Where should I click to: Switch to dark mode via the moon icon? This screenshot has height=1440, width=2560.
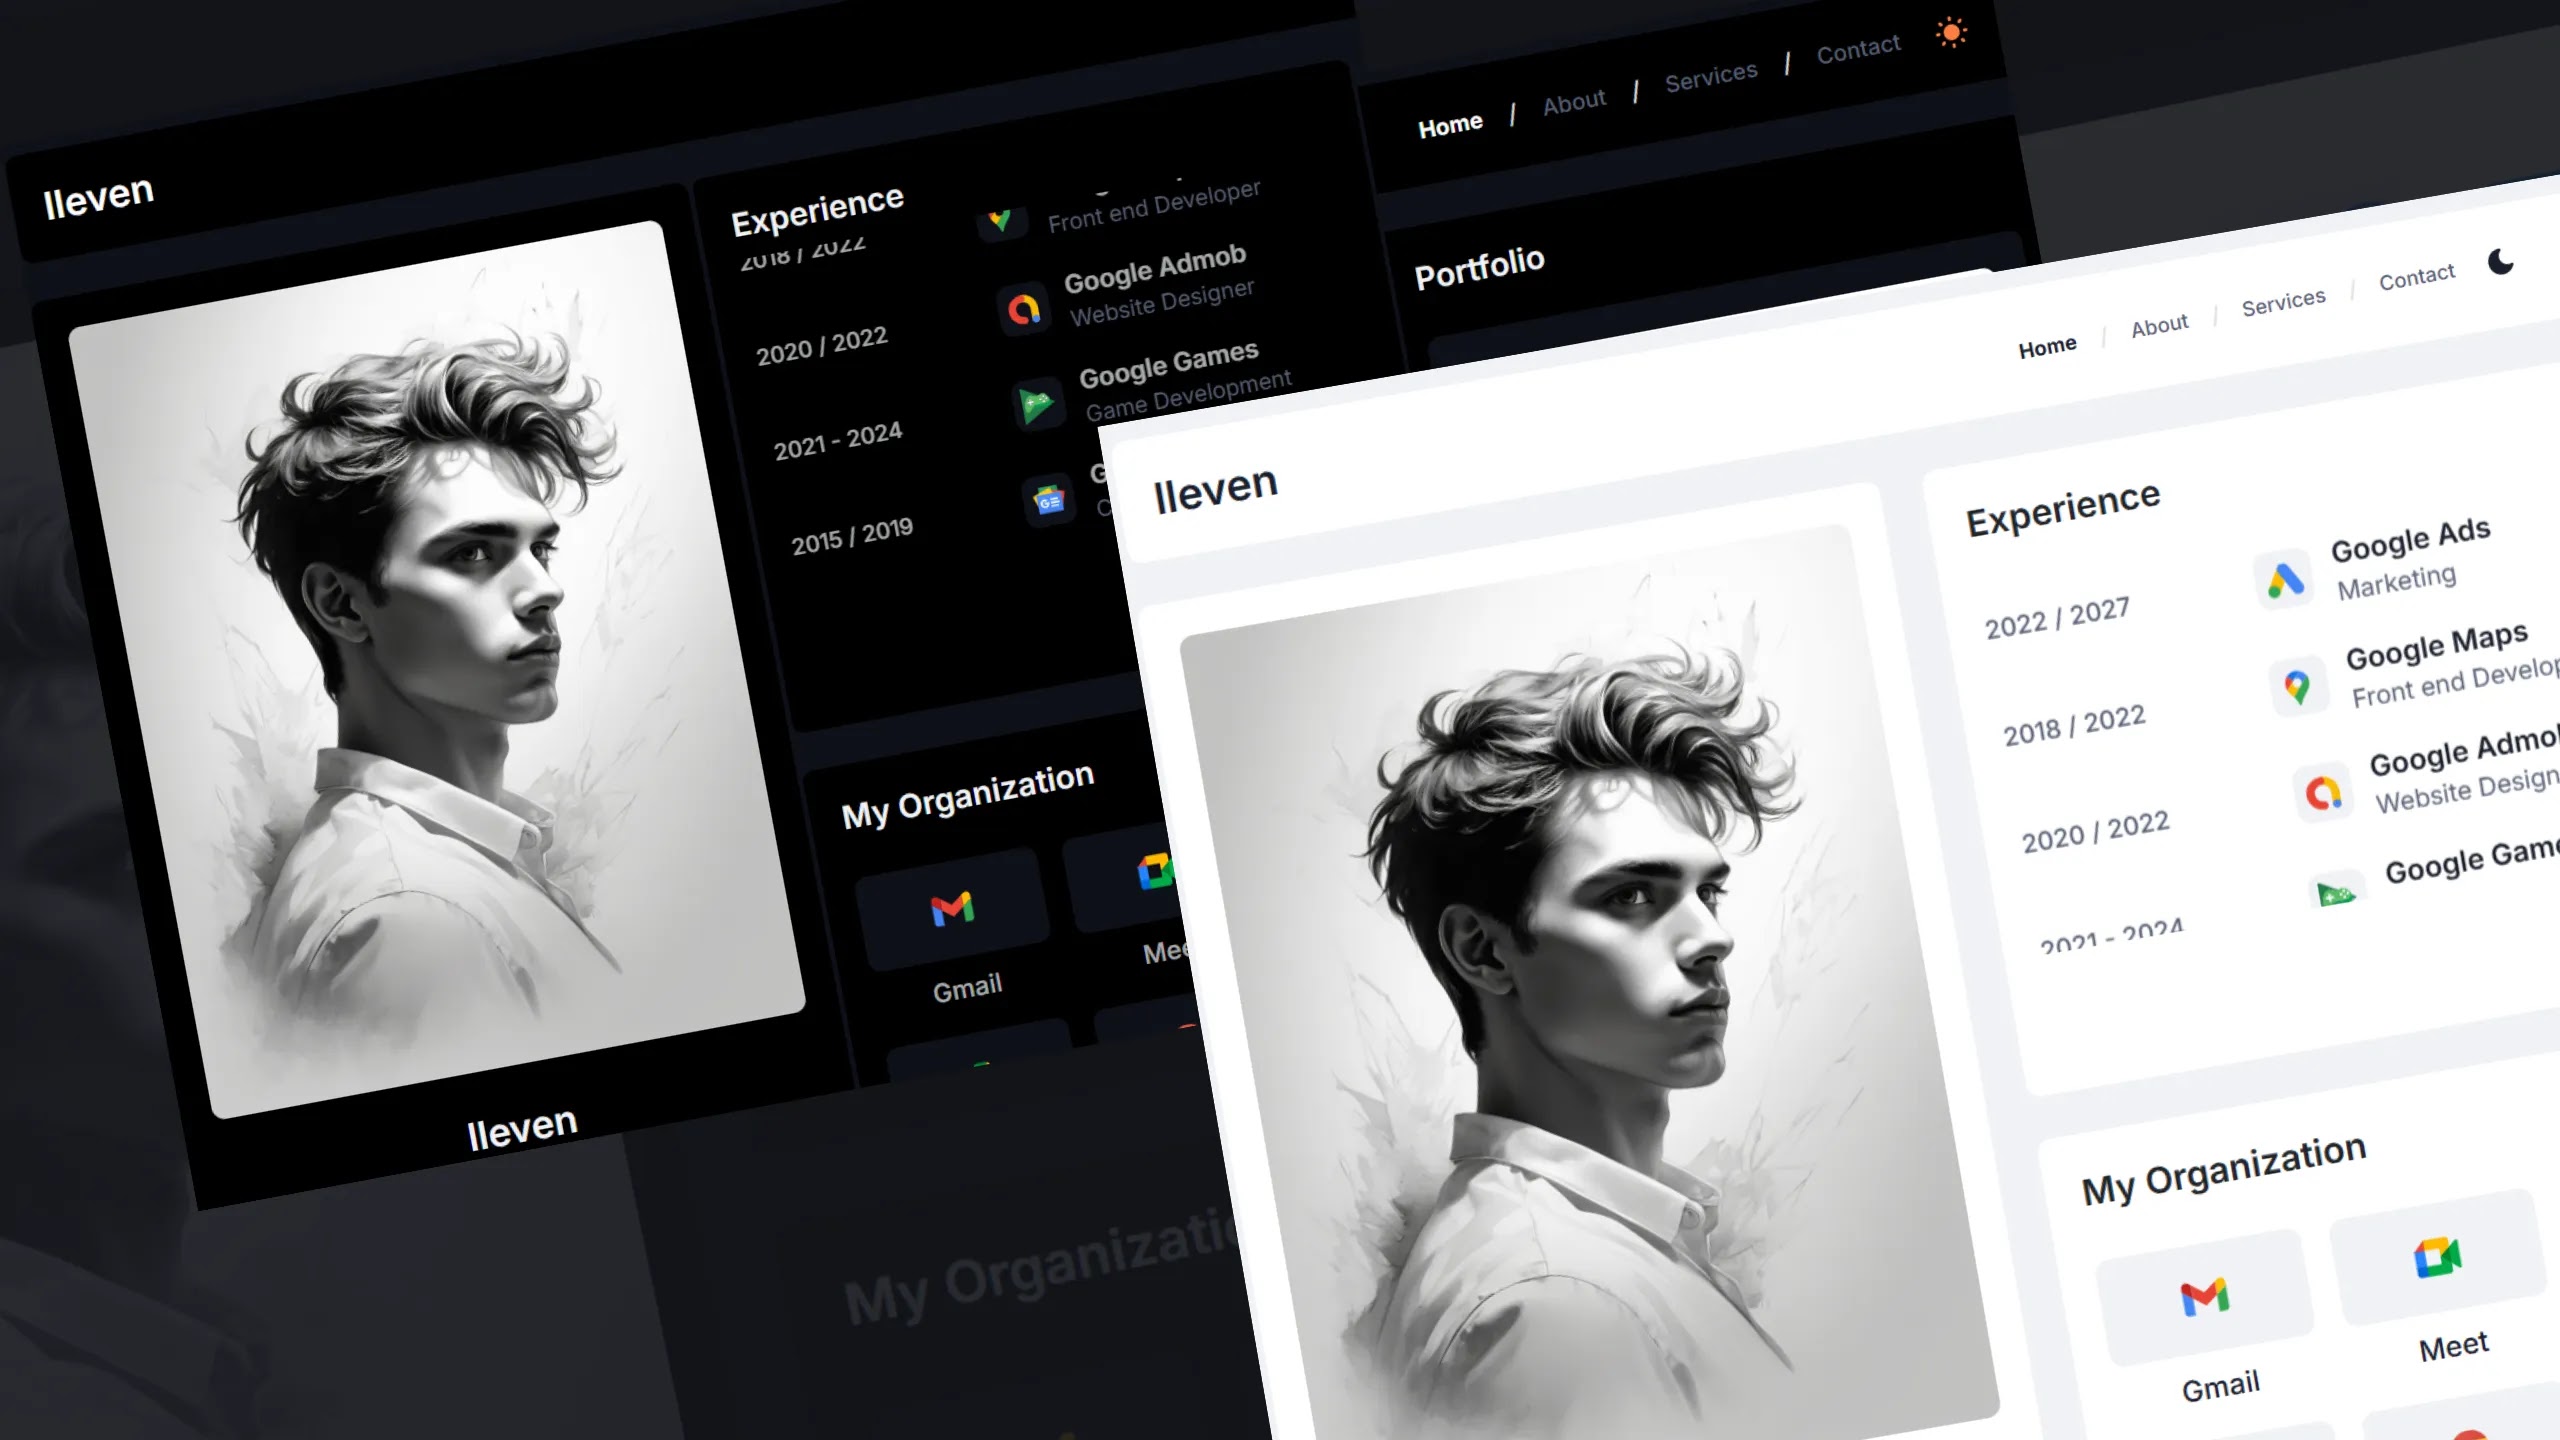point(2500,262)
